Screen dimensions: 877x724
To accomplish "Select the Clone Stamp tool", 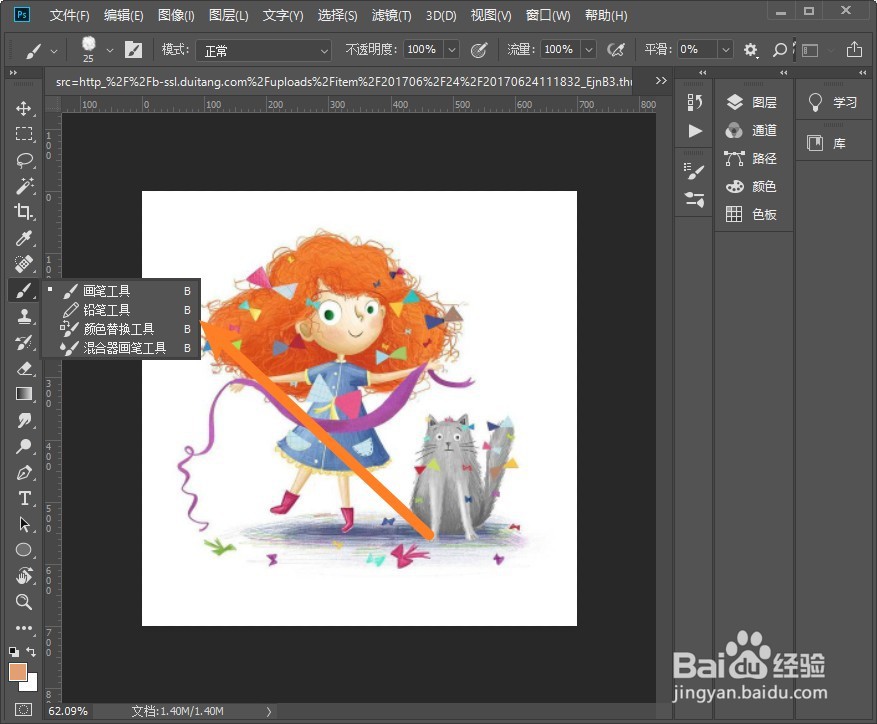I will (23, 316).
